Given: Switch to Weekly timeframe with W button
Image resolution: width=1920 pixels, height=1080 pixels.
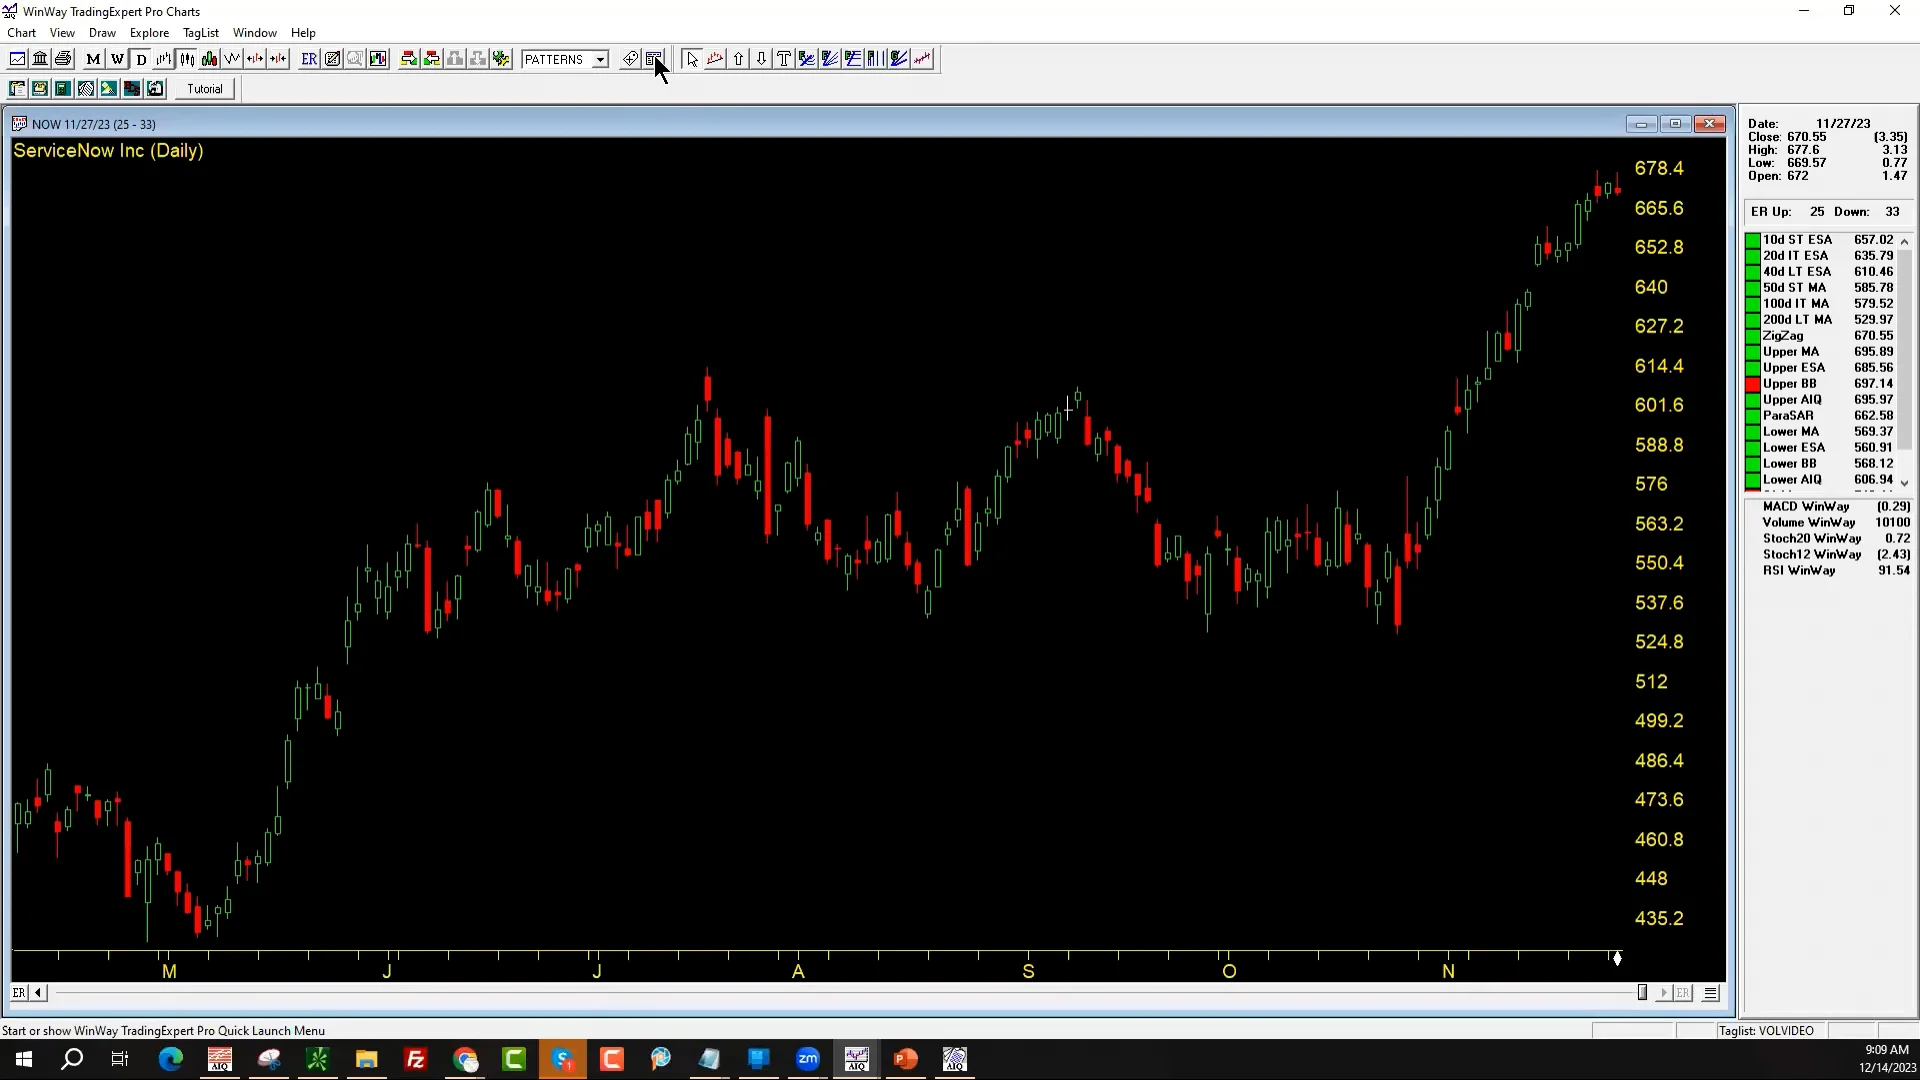Looking at the screenshot, I should 117,59.
